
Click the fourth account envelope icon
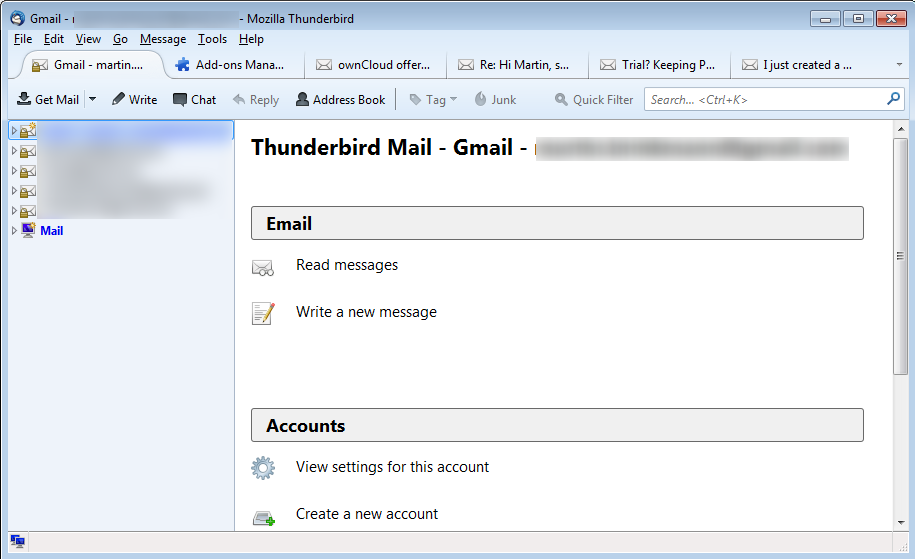point(28,191)
